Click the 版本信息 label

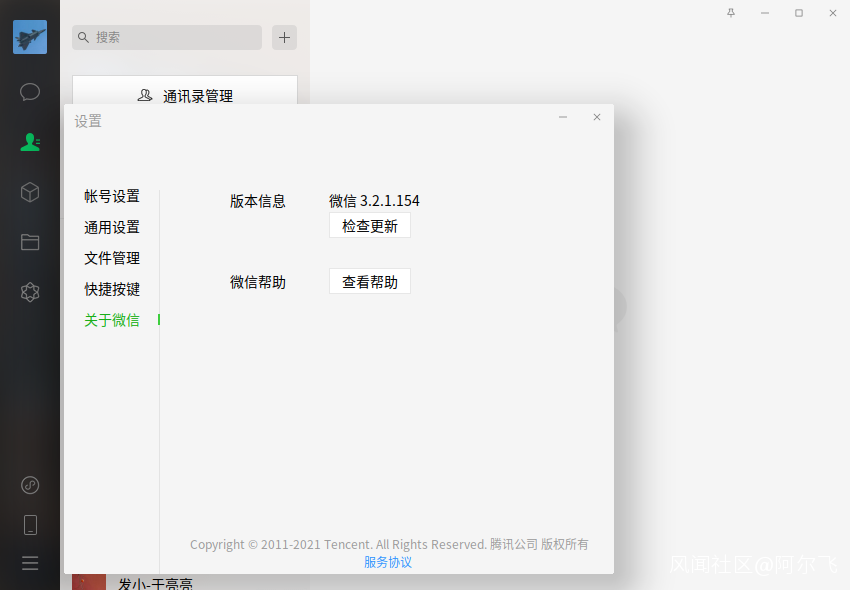click(x=257, y=201)
